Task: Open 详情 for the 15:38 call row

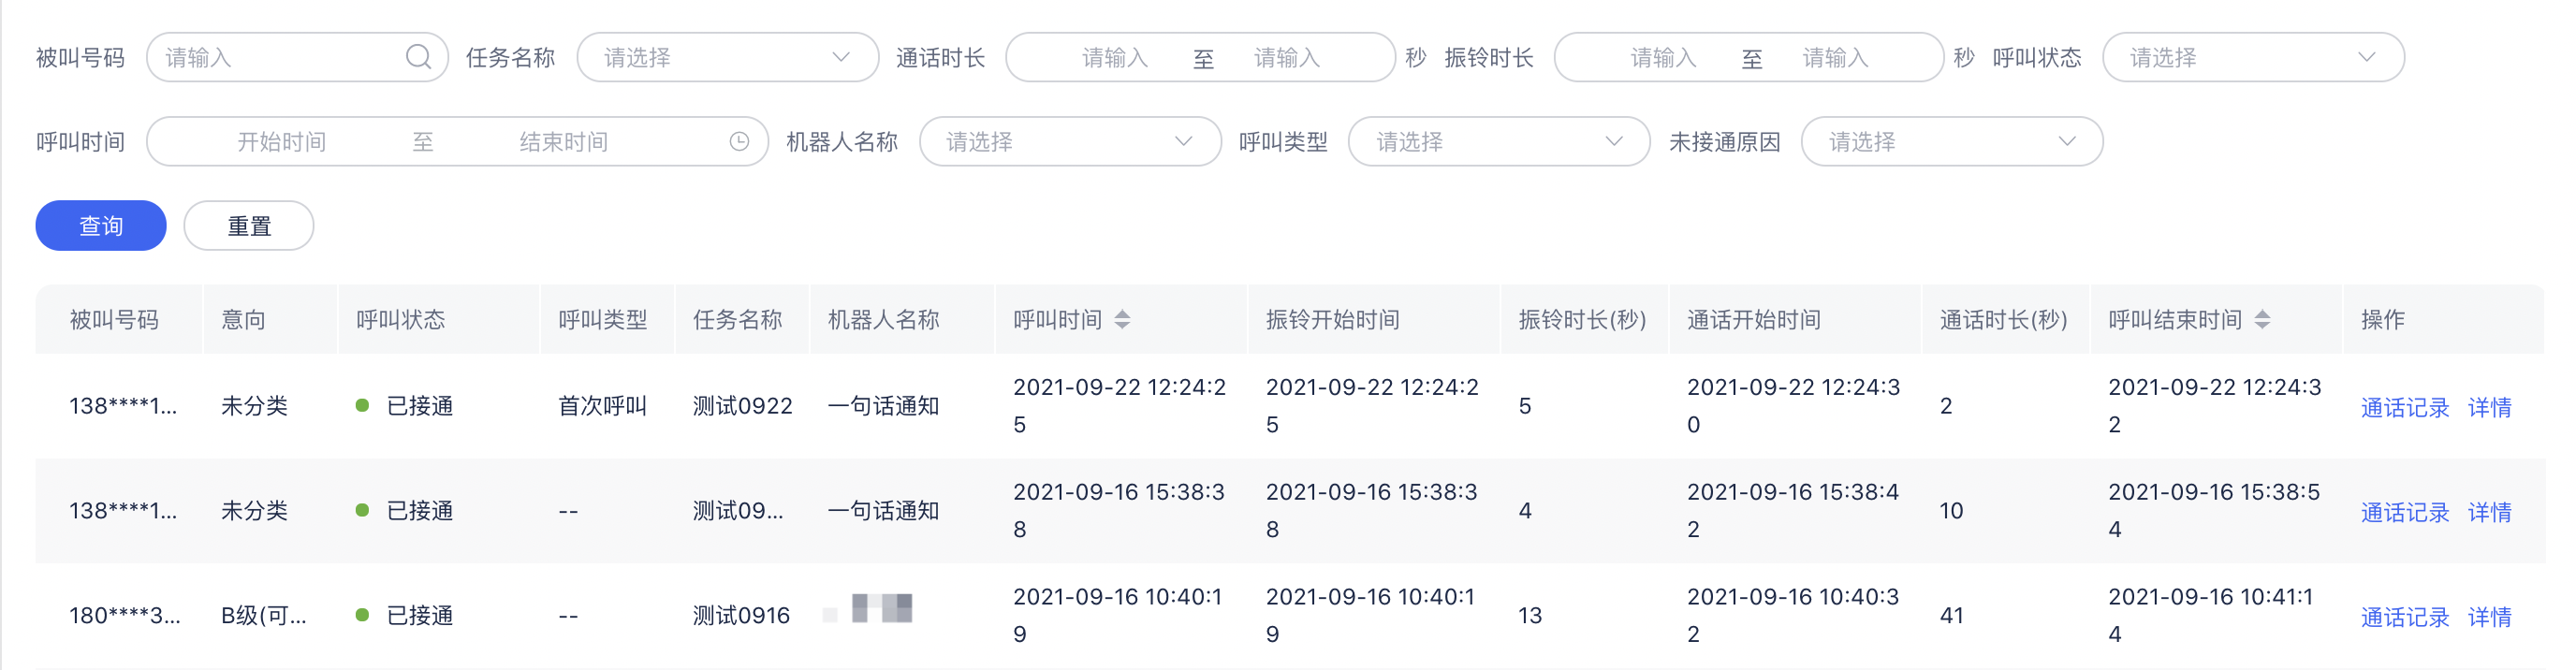Action: point(2490,512)
